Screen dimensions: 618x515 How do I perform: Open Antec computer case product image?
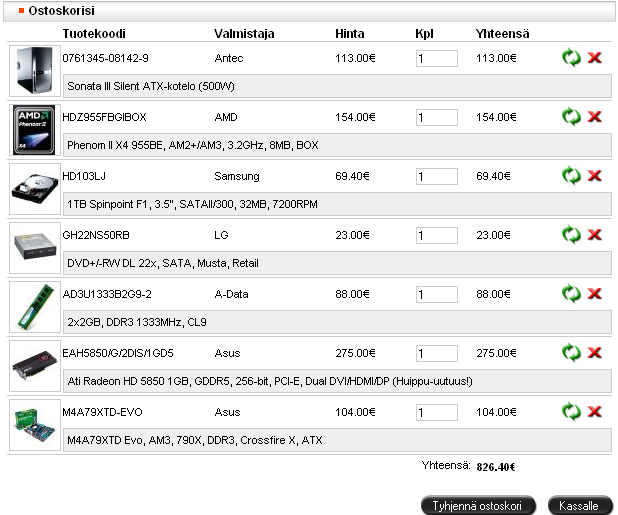click(35, 71)
